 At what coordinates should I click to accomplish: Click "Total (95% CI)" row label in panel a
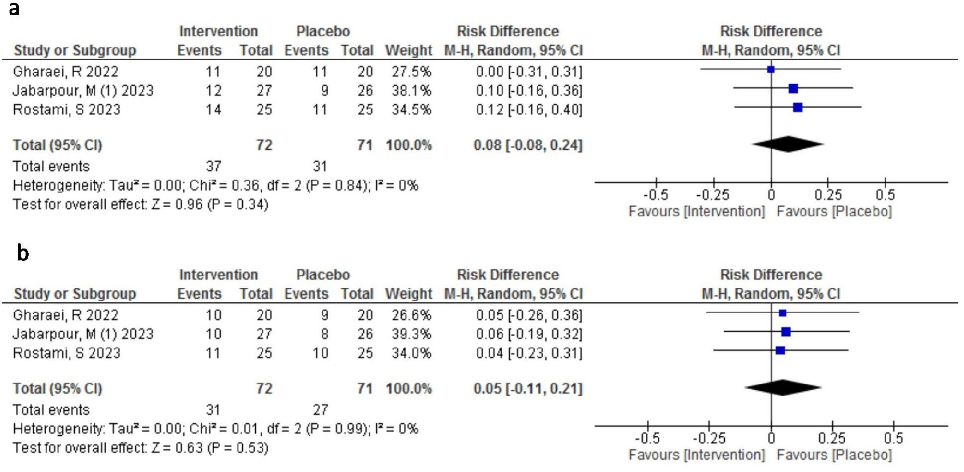(x=58, y=144)
